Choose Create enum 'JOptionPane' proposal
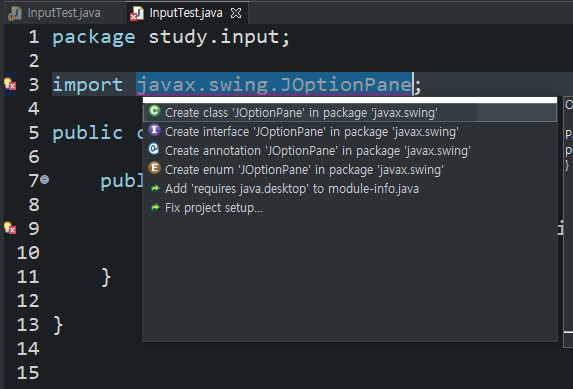Image resolution: width=573 pixels, height=389 pixels. pos(350,170)
